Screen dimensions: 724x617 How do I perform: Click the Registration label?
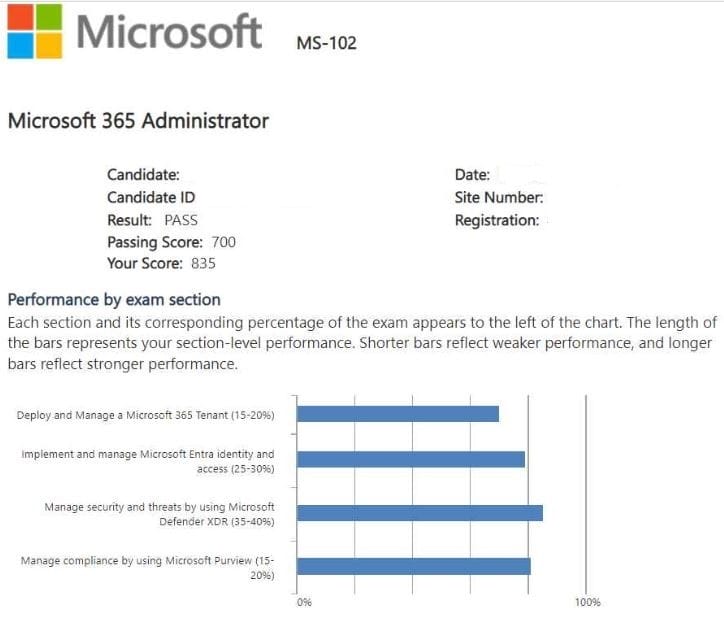[x=496, y=220]
